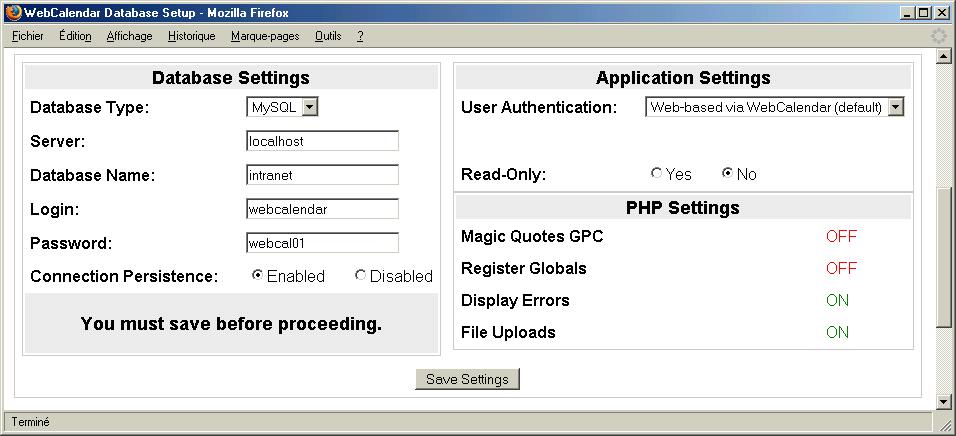
Task: Click the Application Settings heading
Action: point(683,78)
